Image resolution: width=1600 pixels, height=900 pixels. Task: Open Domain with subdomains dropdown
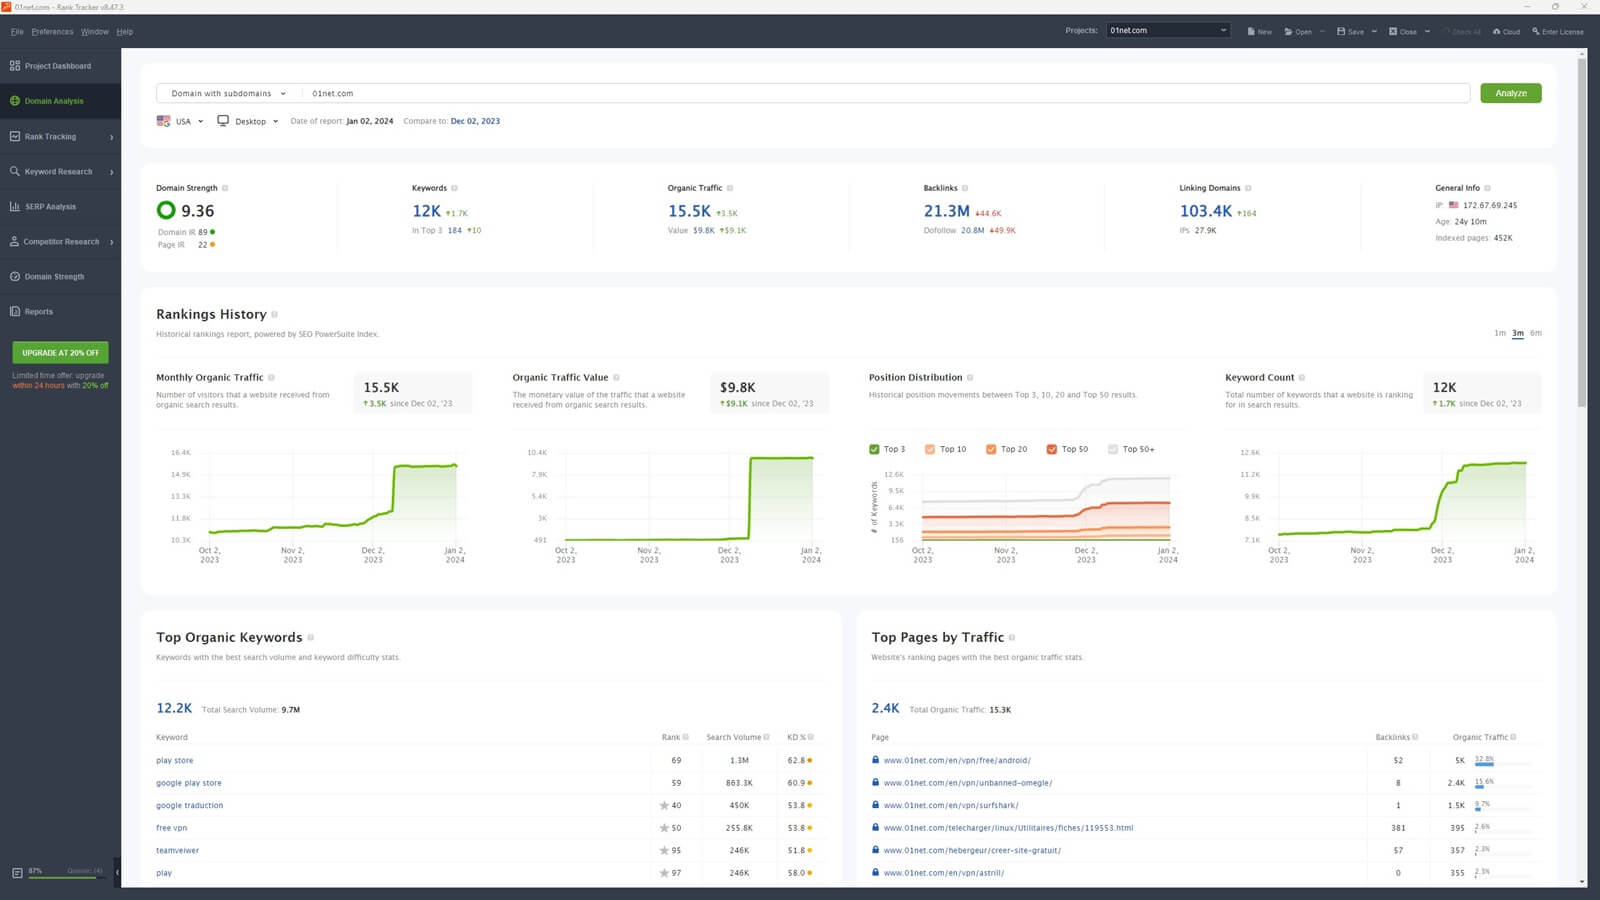tap(227, 93)
